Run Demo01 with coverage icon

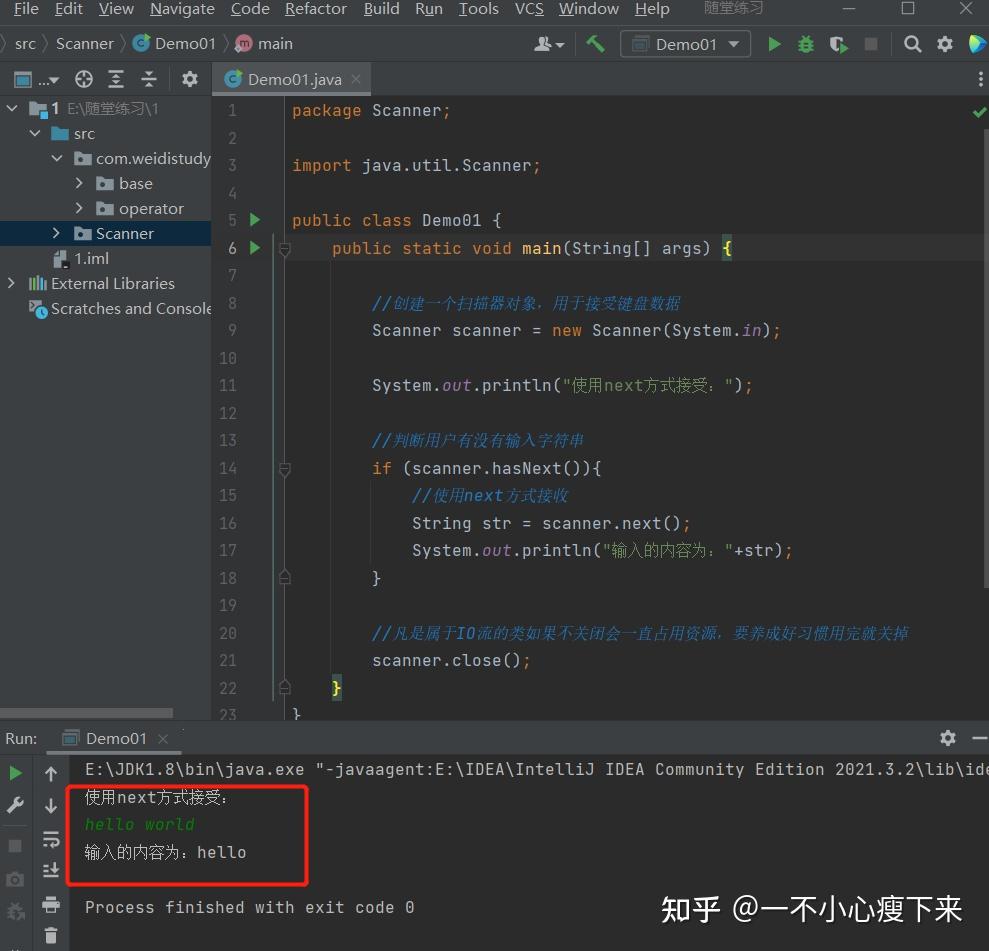[838, 43]
